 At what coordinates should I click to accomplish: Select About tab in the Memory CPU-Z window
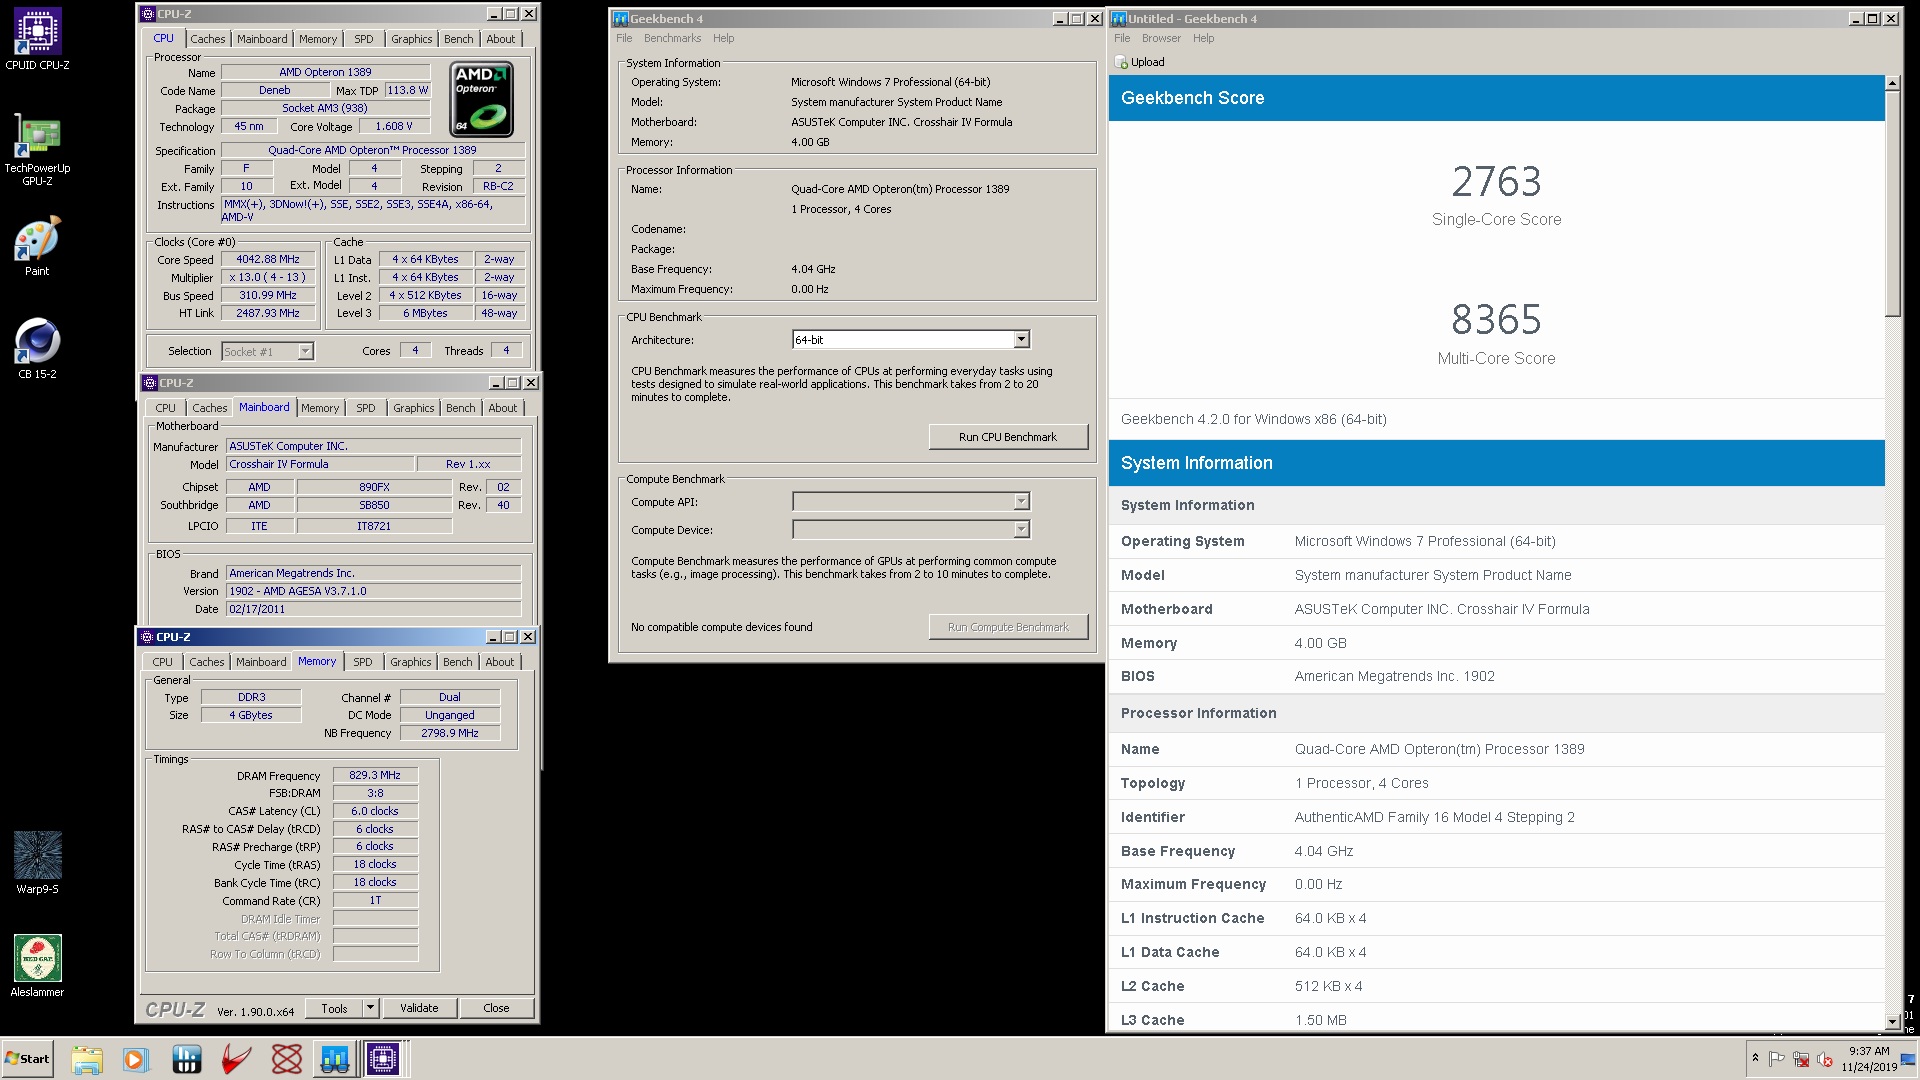[x=500, y=662]
